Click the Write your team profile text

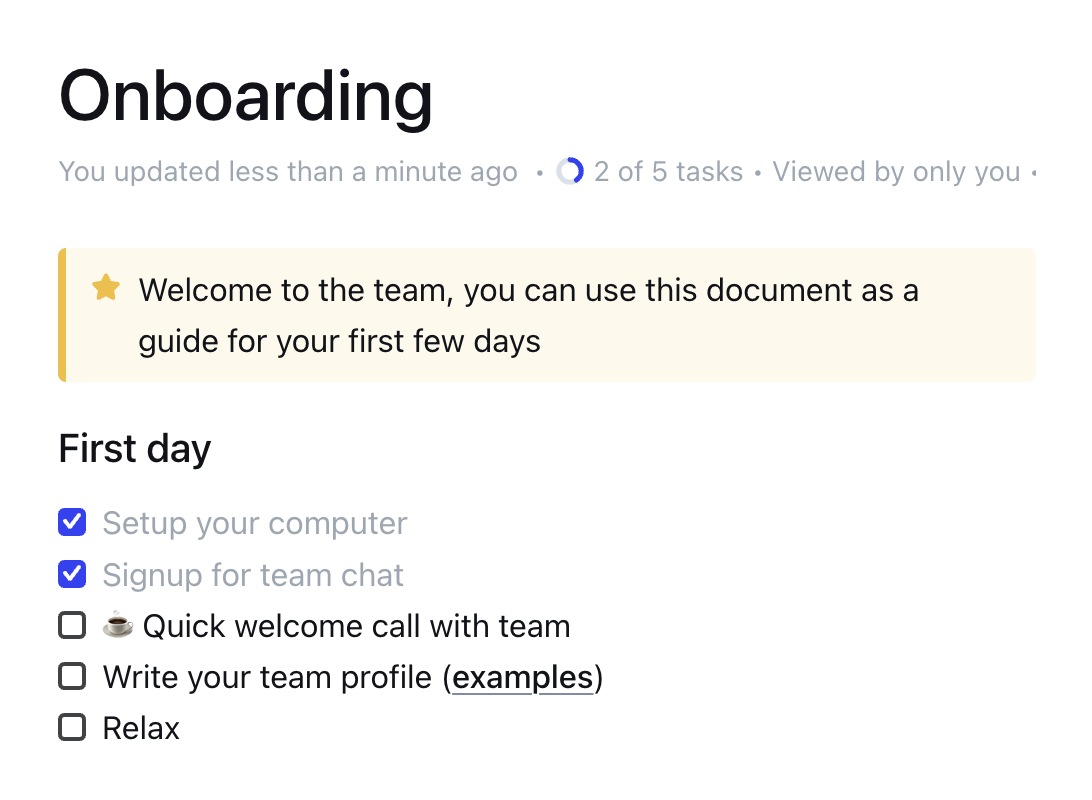267,677
